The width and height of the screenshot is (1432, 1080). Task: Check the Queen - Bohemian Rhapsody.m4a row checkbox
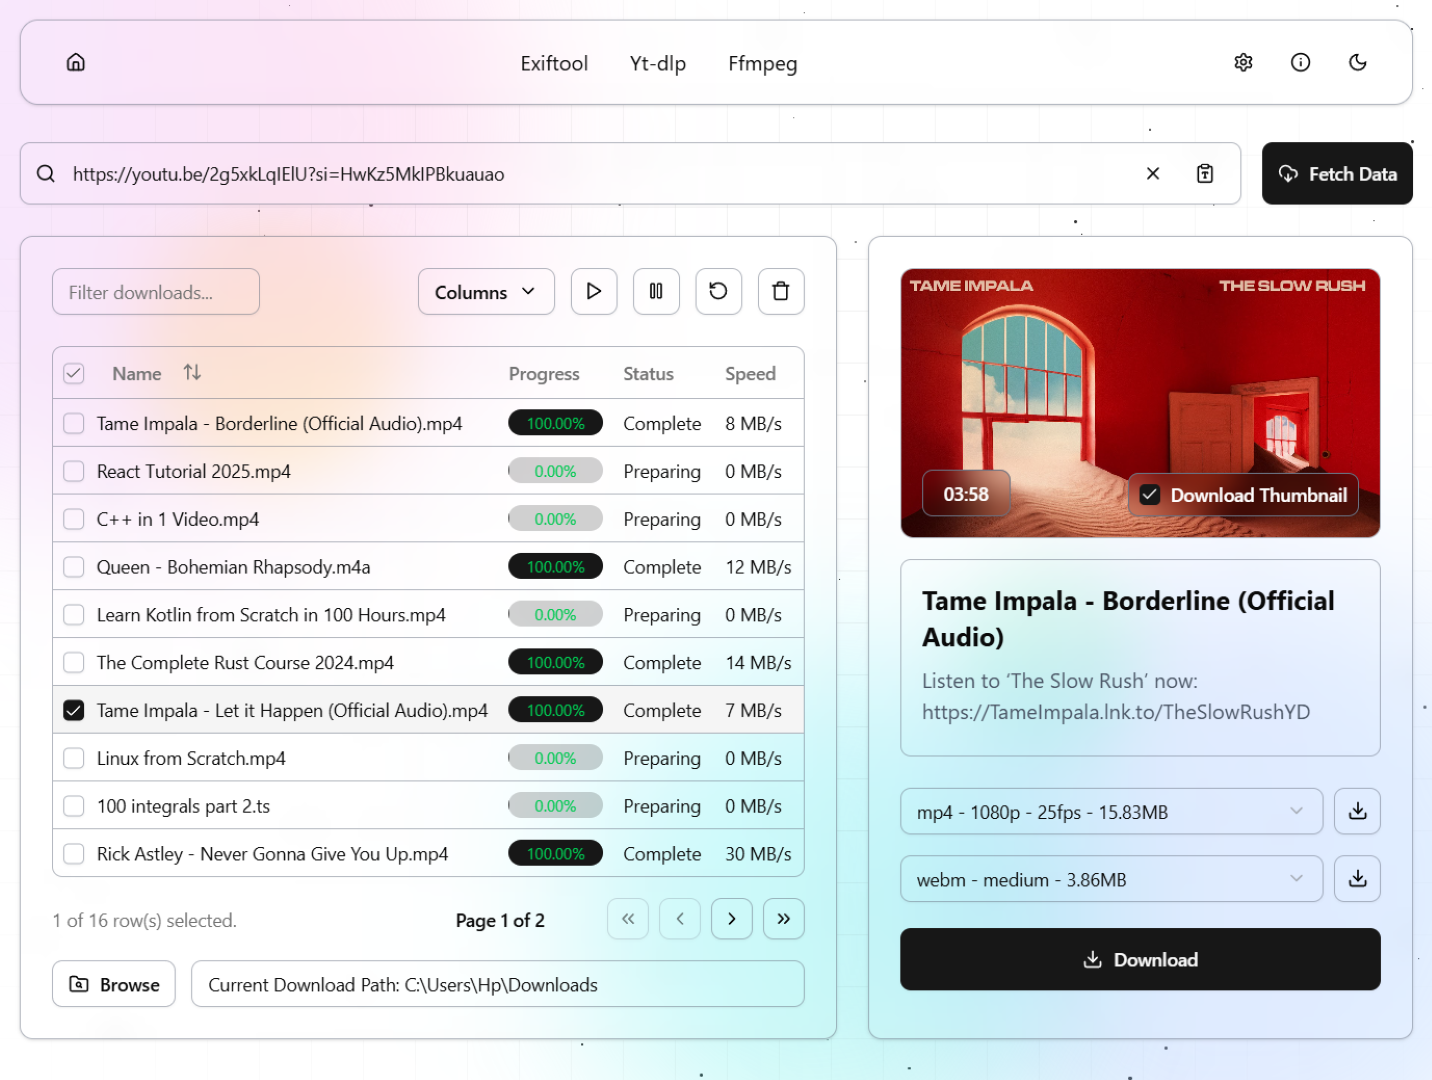pyautogui.click(x=74, y=567)
